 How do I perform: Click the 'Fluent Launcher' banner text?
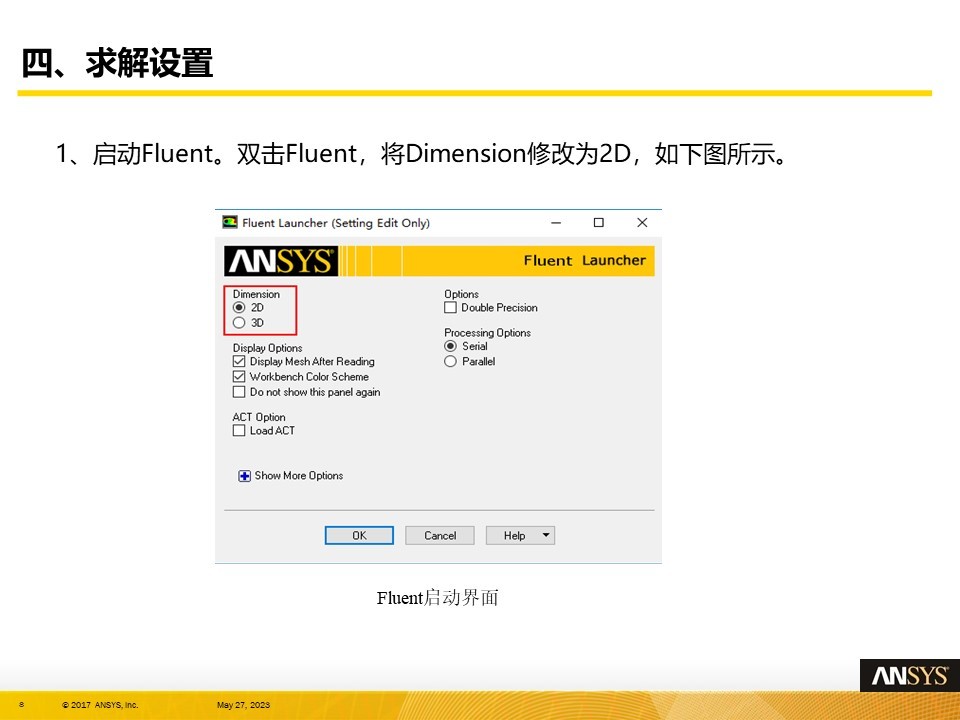pos(584,261)
